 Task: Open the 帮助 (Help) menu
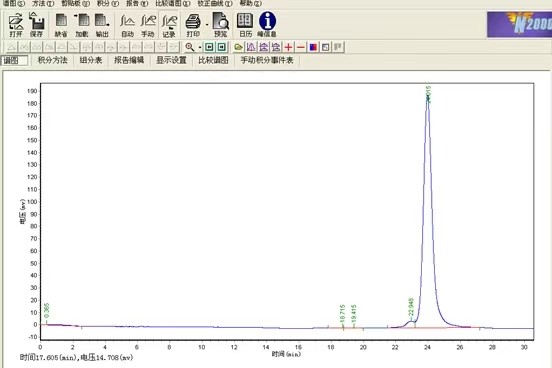pyautogui.click(x=250, y=3)
